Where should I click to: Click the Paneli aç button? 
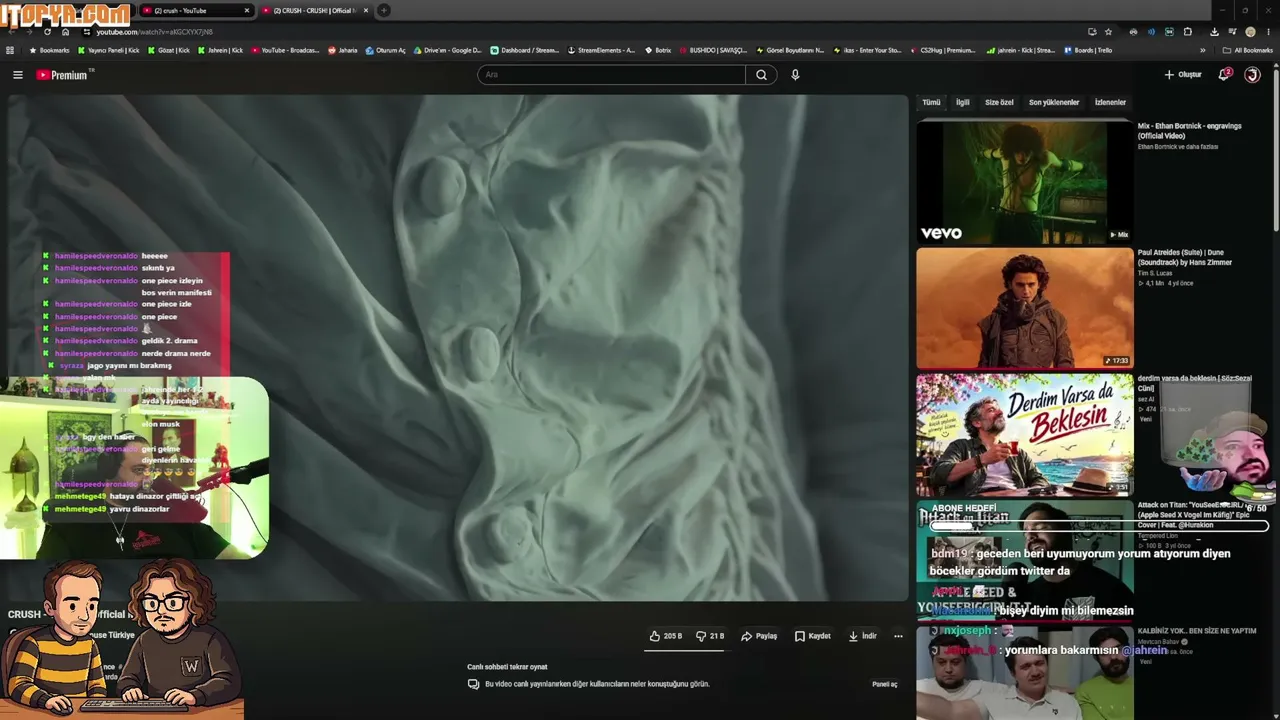pos(885,684)
